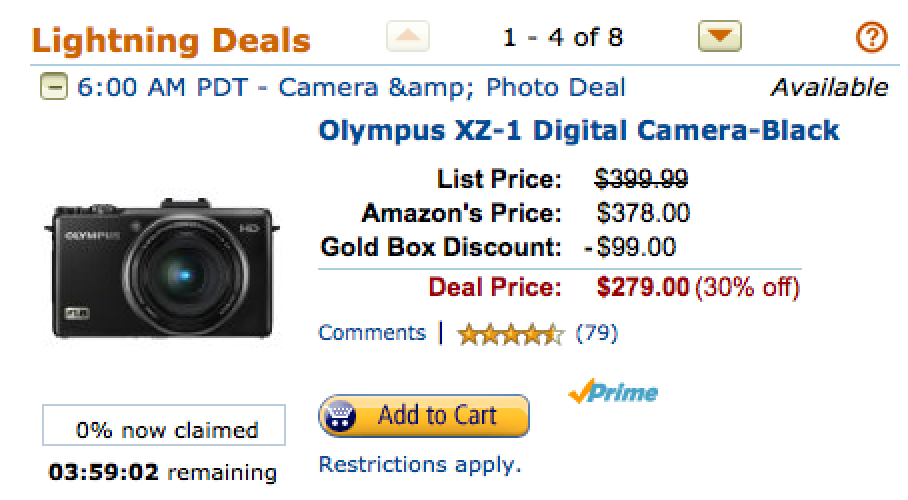908x500 pixels.
Task: Open the Olympus XZ-1 Digital Camera-Black title
Action: pos(578,131)
